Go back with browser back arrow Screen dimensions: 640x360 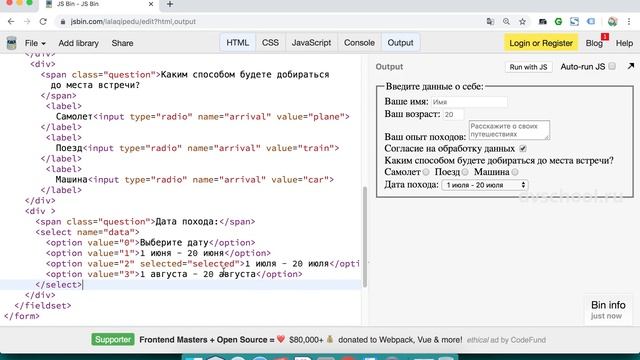[11, 21]
